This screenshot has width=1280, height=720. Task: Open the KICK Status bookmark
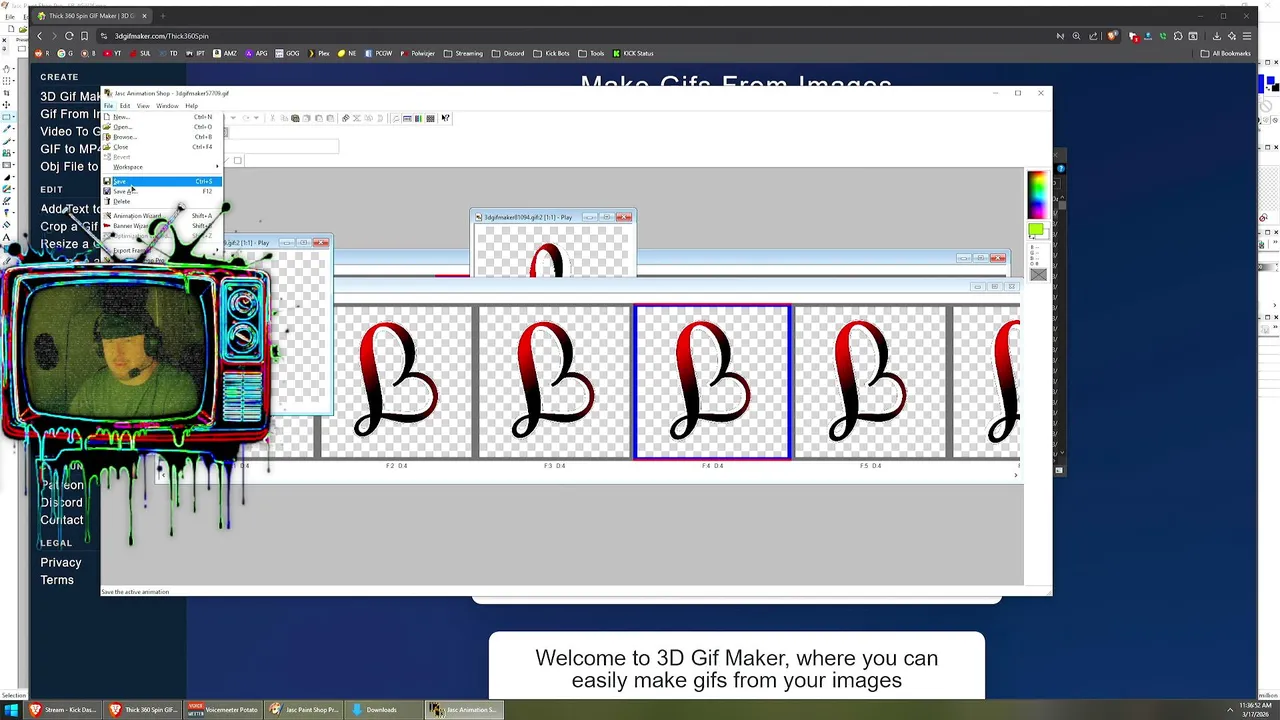[633, 53]
